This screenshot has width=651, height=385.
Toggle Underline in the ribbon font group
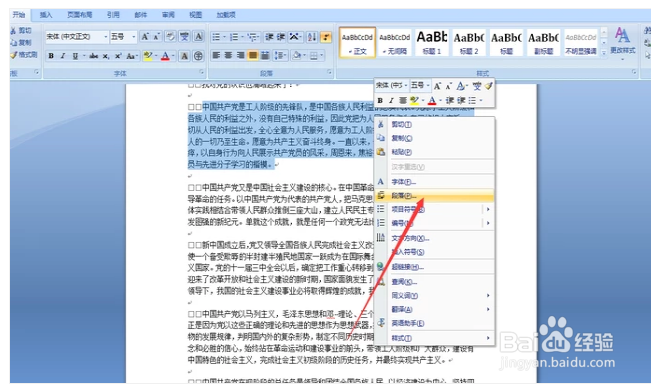(75, 56)
